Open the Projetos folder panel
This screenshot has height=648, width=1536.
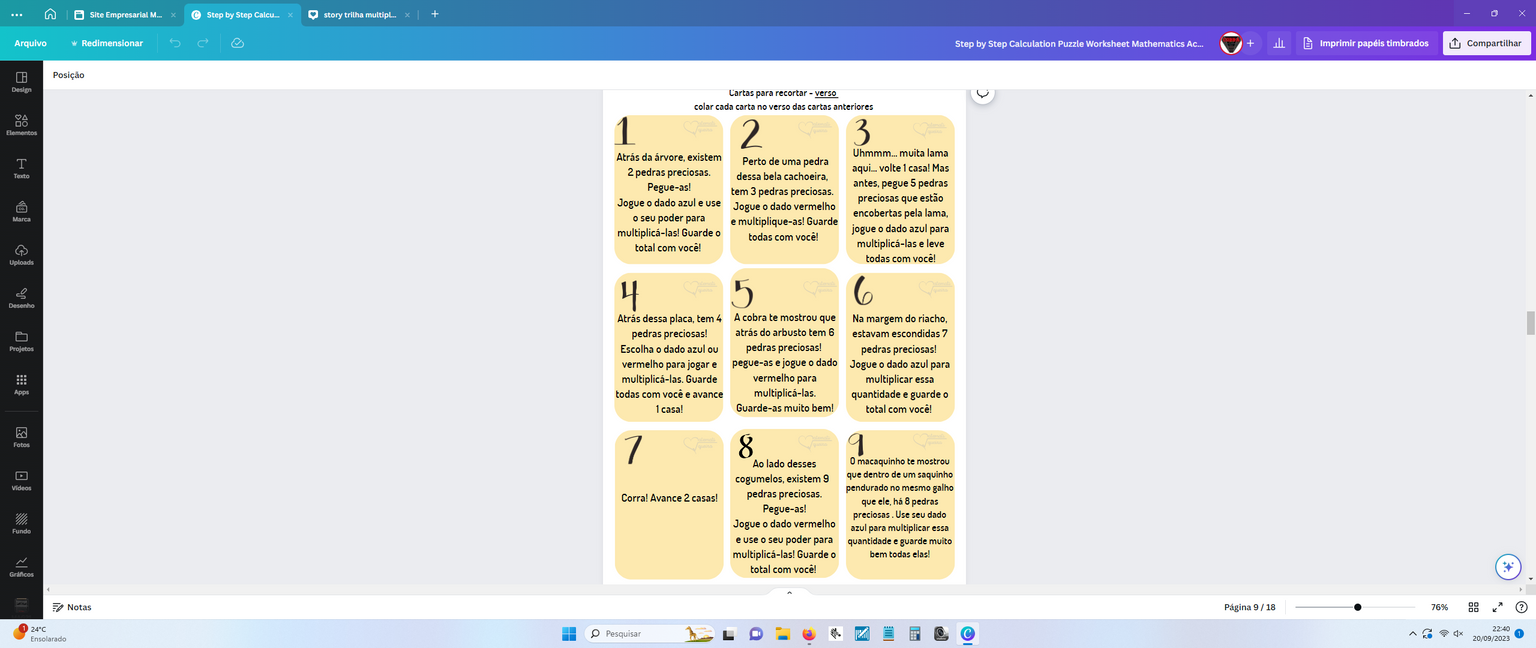pos(21,341)
